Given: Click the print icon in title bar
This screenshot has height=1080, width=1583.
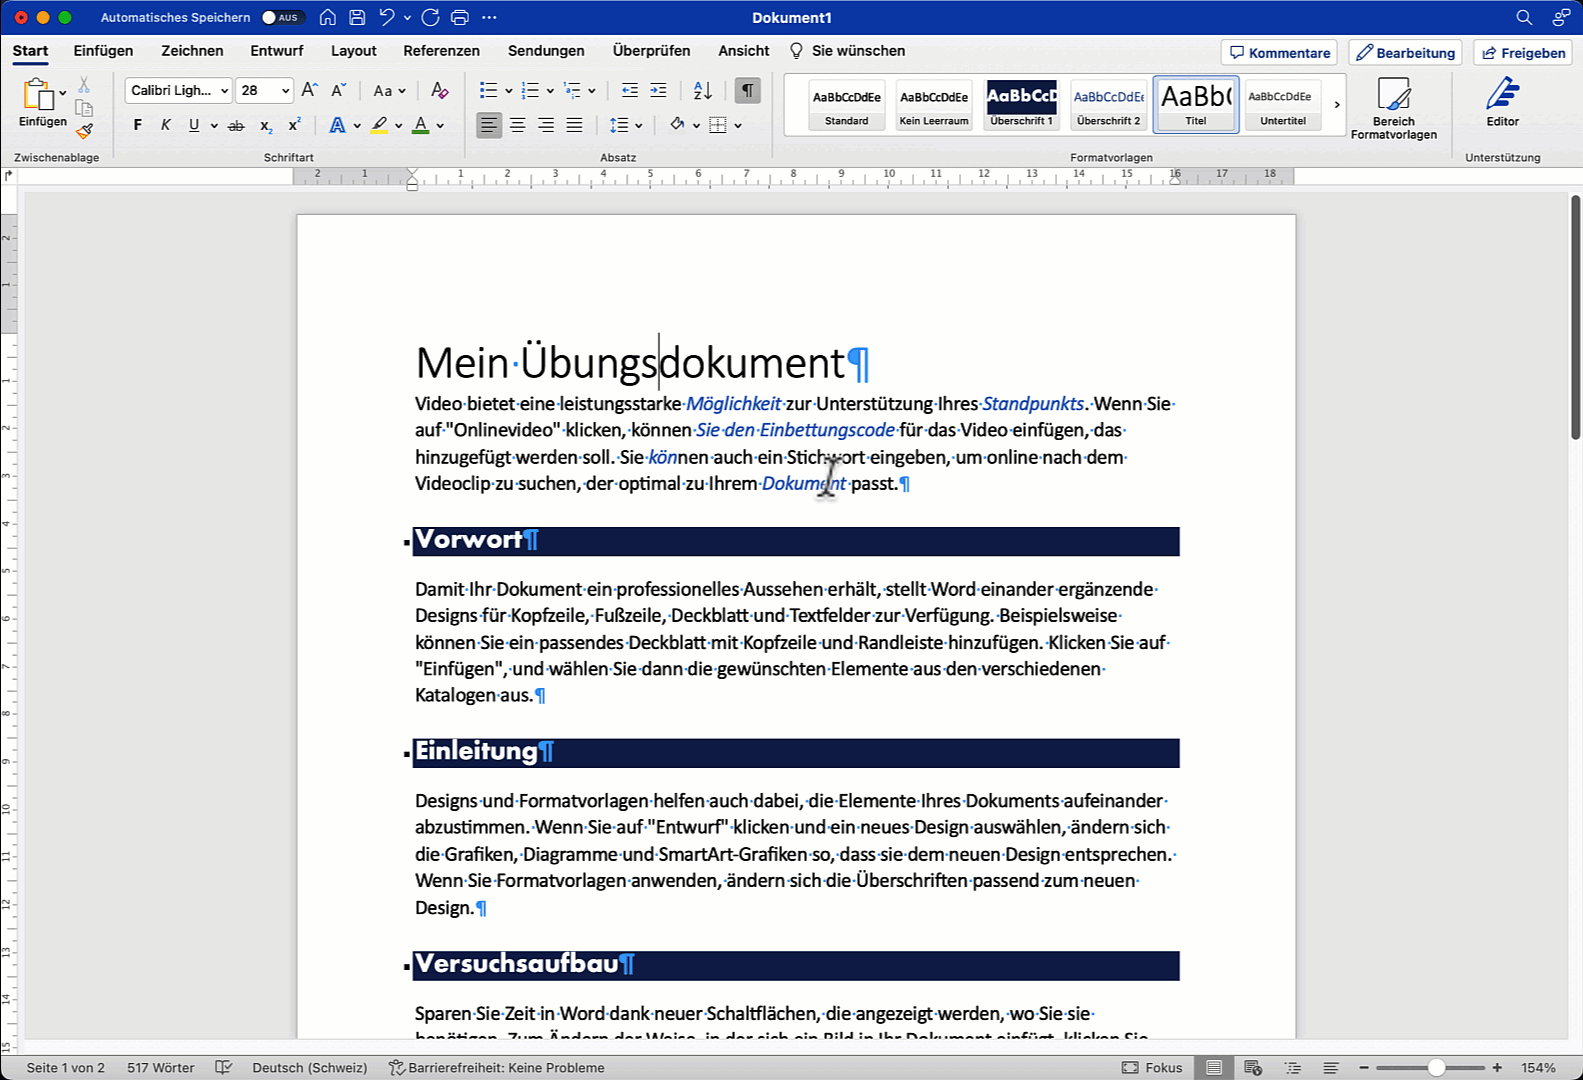Looking at the screenshot, I should coord(459,17).
